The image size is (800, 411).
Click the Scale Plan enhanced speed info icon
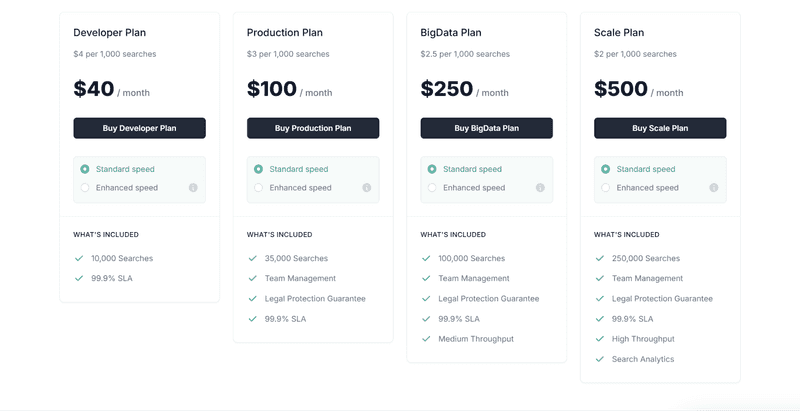(x=714, y=188)
